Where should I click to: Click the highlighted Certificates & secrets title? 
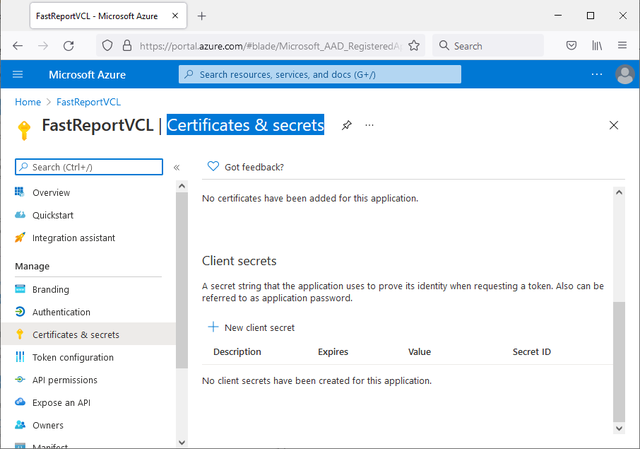coord(245,125)
